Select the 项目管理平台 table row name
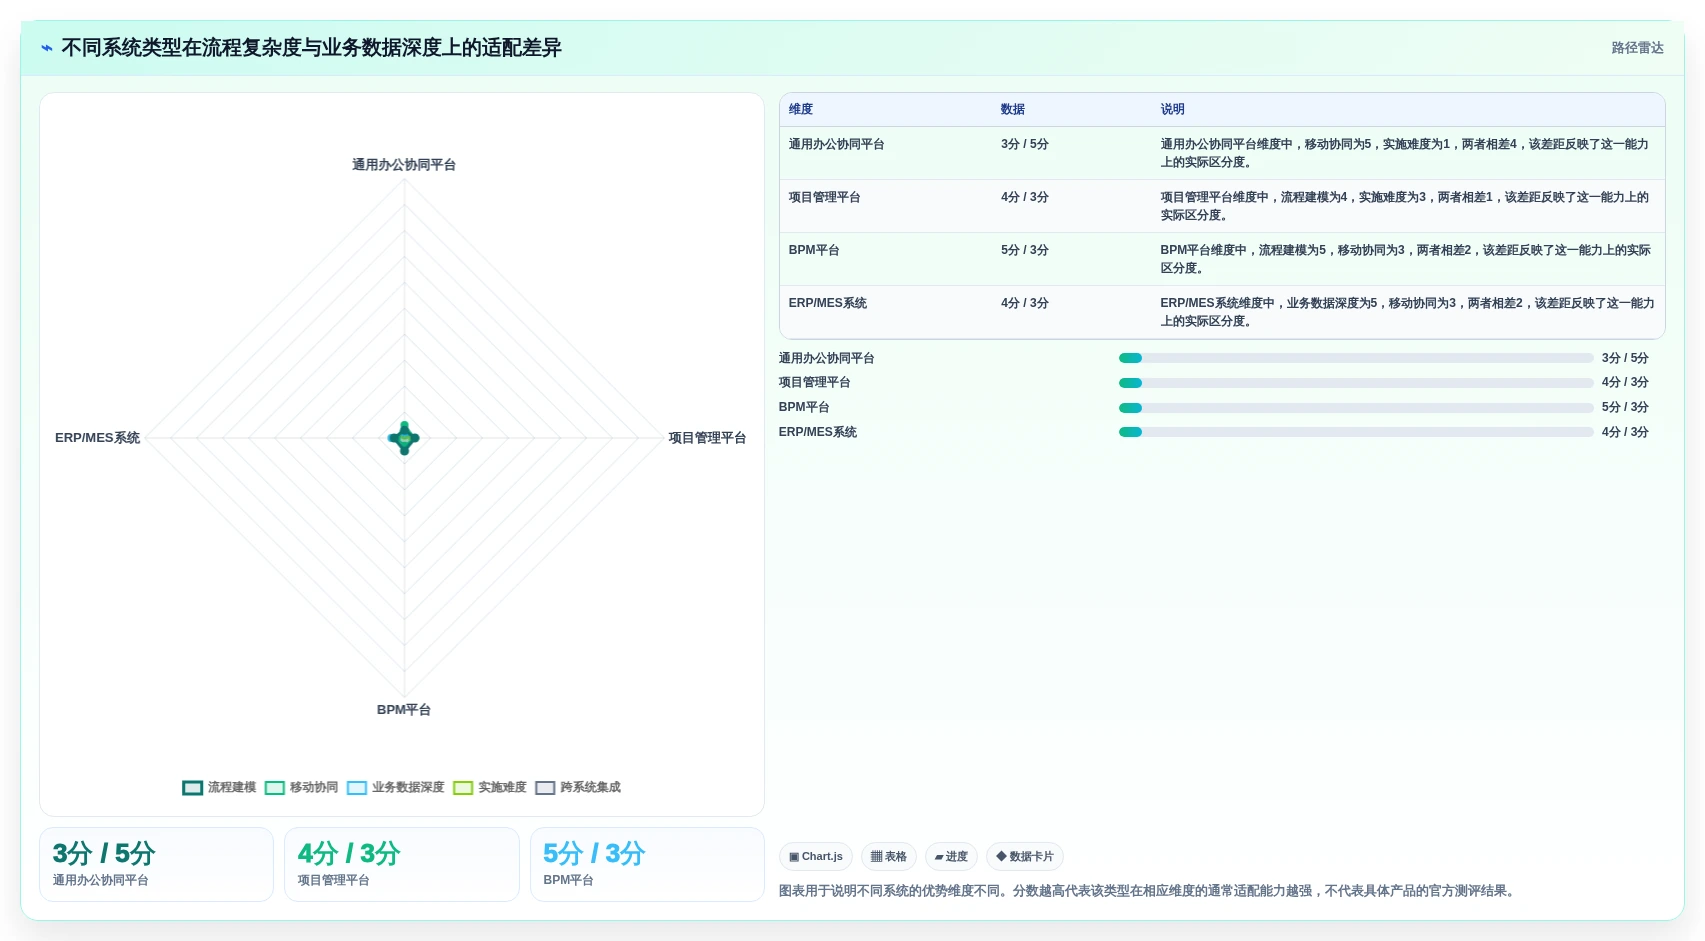This screenshot has width=1705, height=941. (824, 198)
